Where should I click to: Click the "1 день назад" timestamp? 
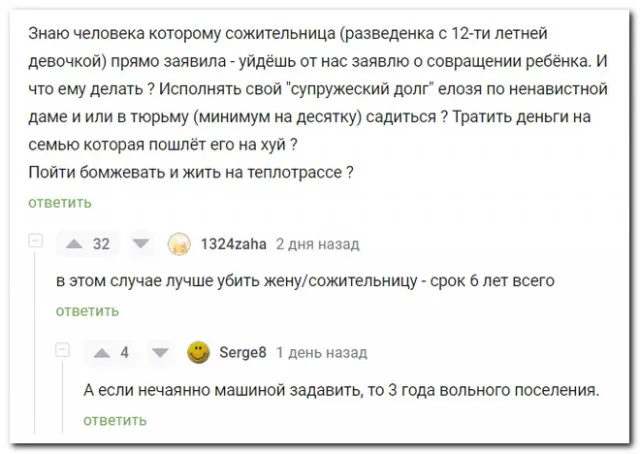point(321,352)
